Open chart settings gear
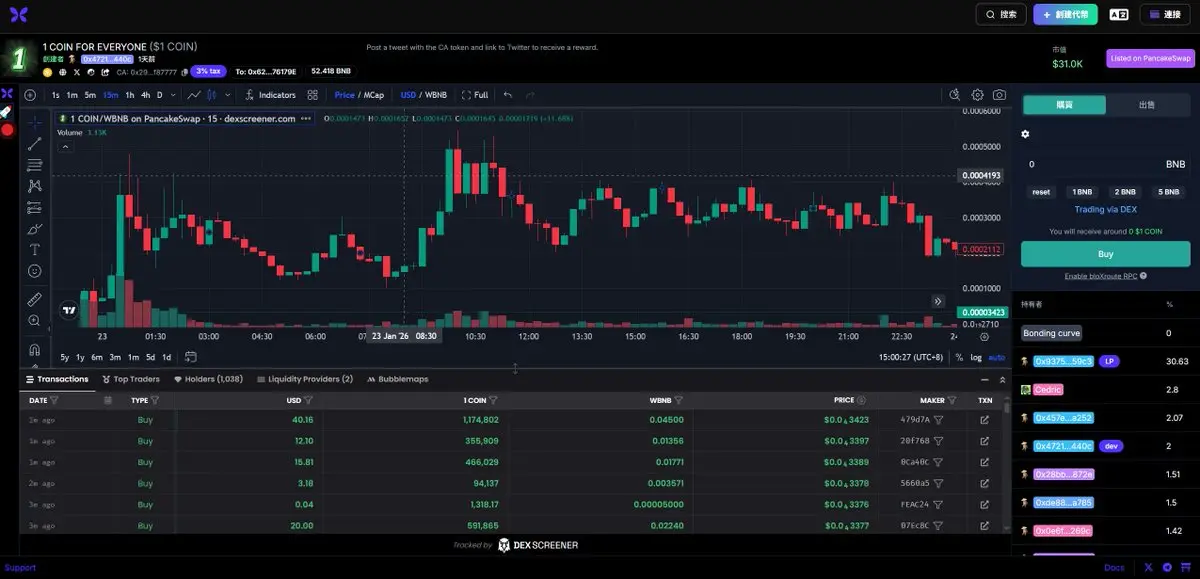Viewport: 1200px width, 579px height. 978,95
